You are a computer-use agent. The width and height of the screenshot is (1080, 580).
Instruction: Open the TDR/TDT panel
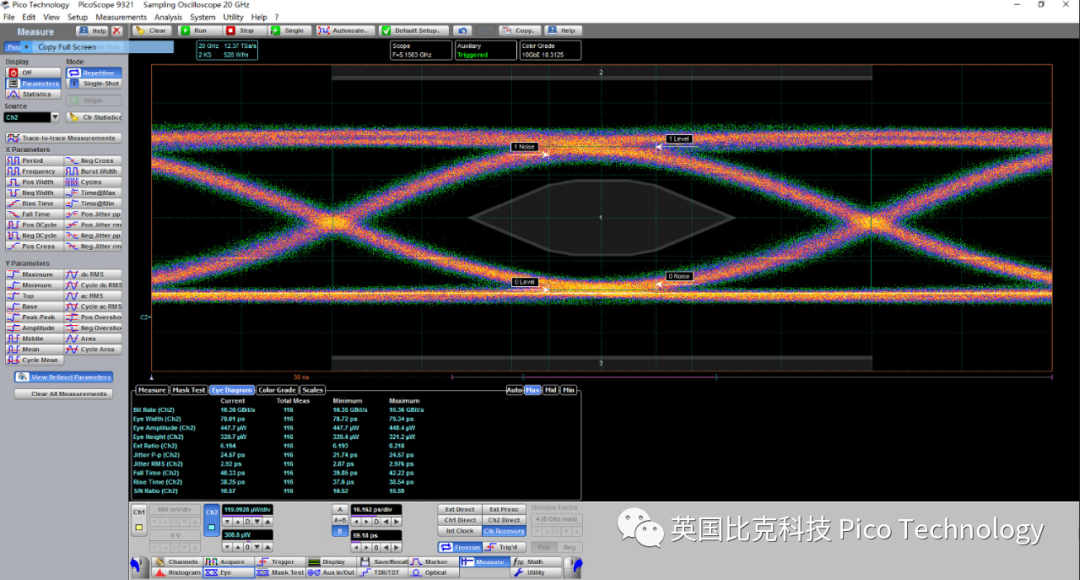coord(383,573)
